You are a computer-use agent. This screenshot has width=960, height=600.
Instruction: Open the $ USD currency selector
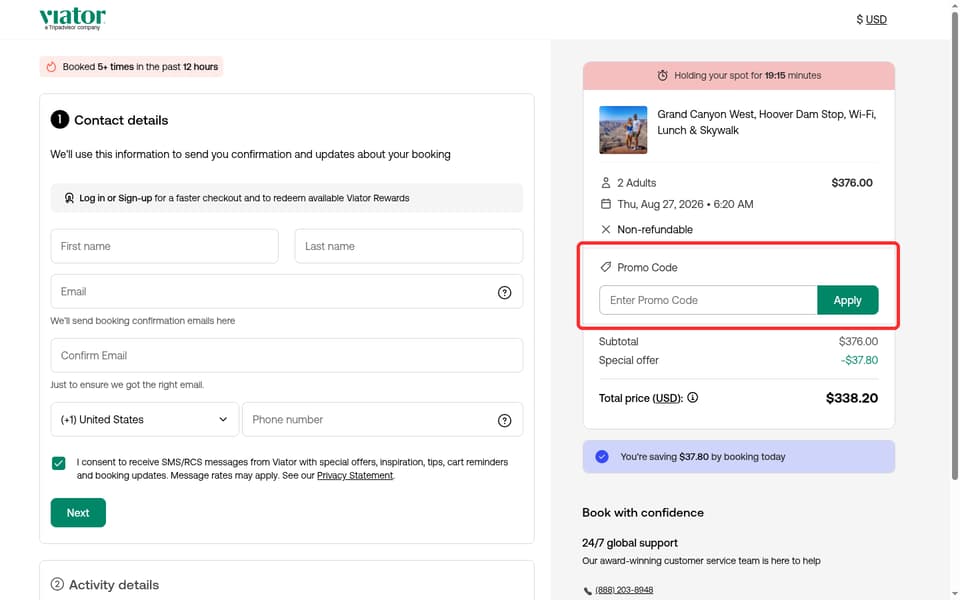pos(871,19)
